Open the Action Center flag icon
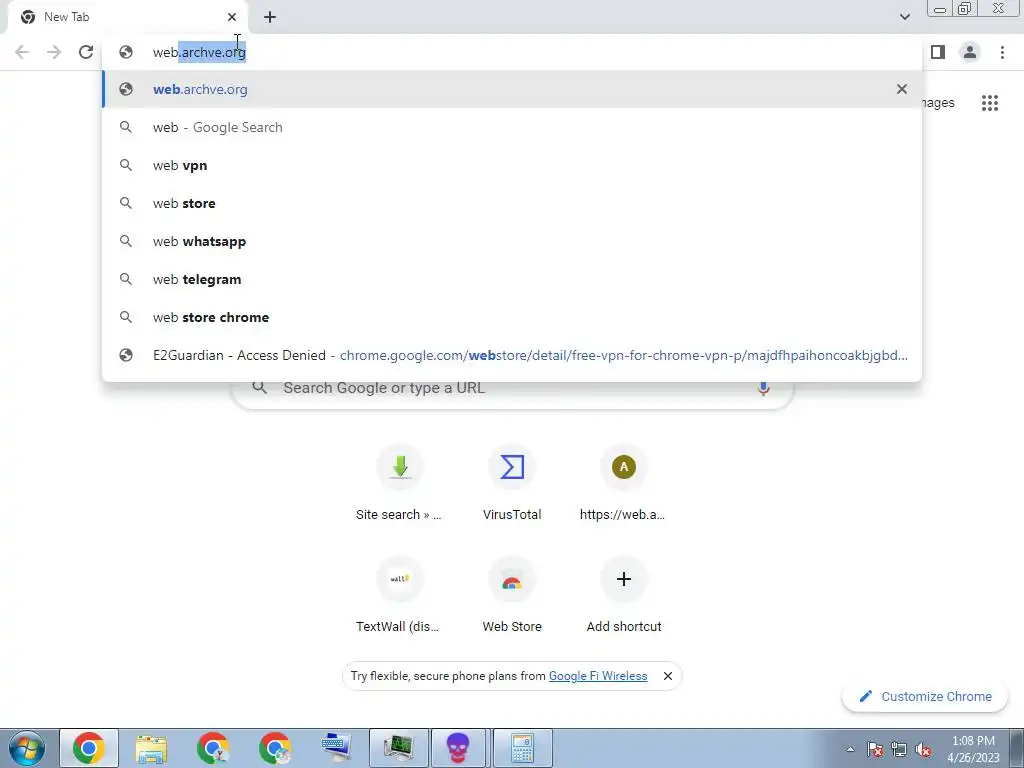The width and height of the screenshot is (1024, 768). [874, 750]
